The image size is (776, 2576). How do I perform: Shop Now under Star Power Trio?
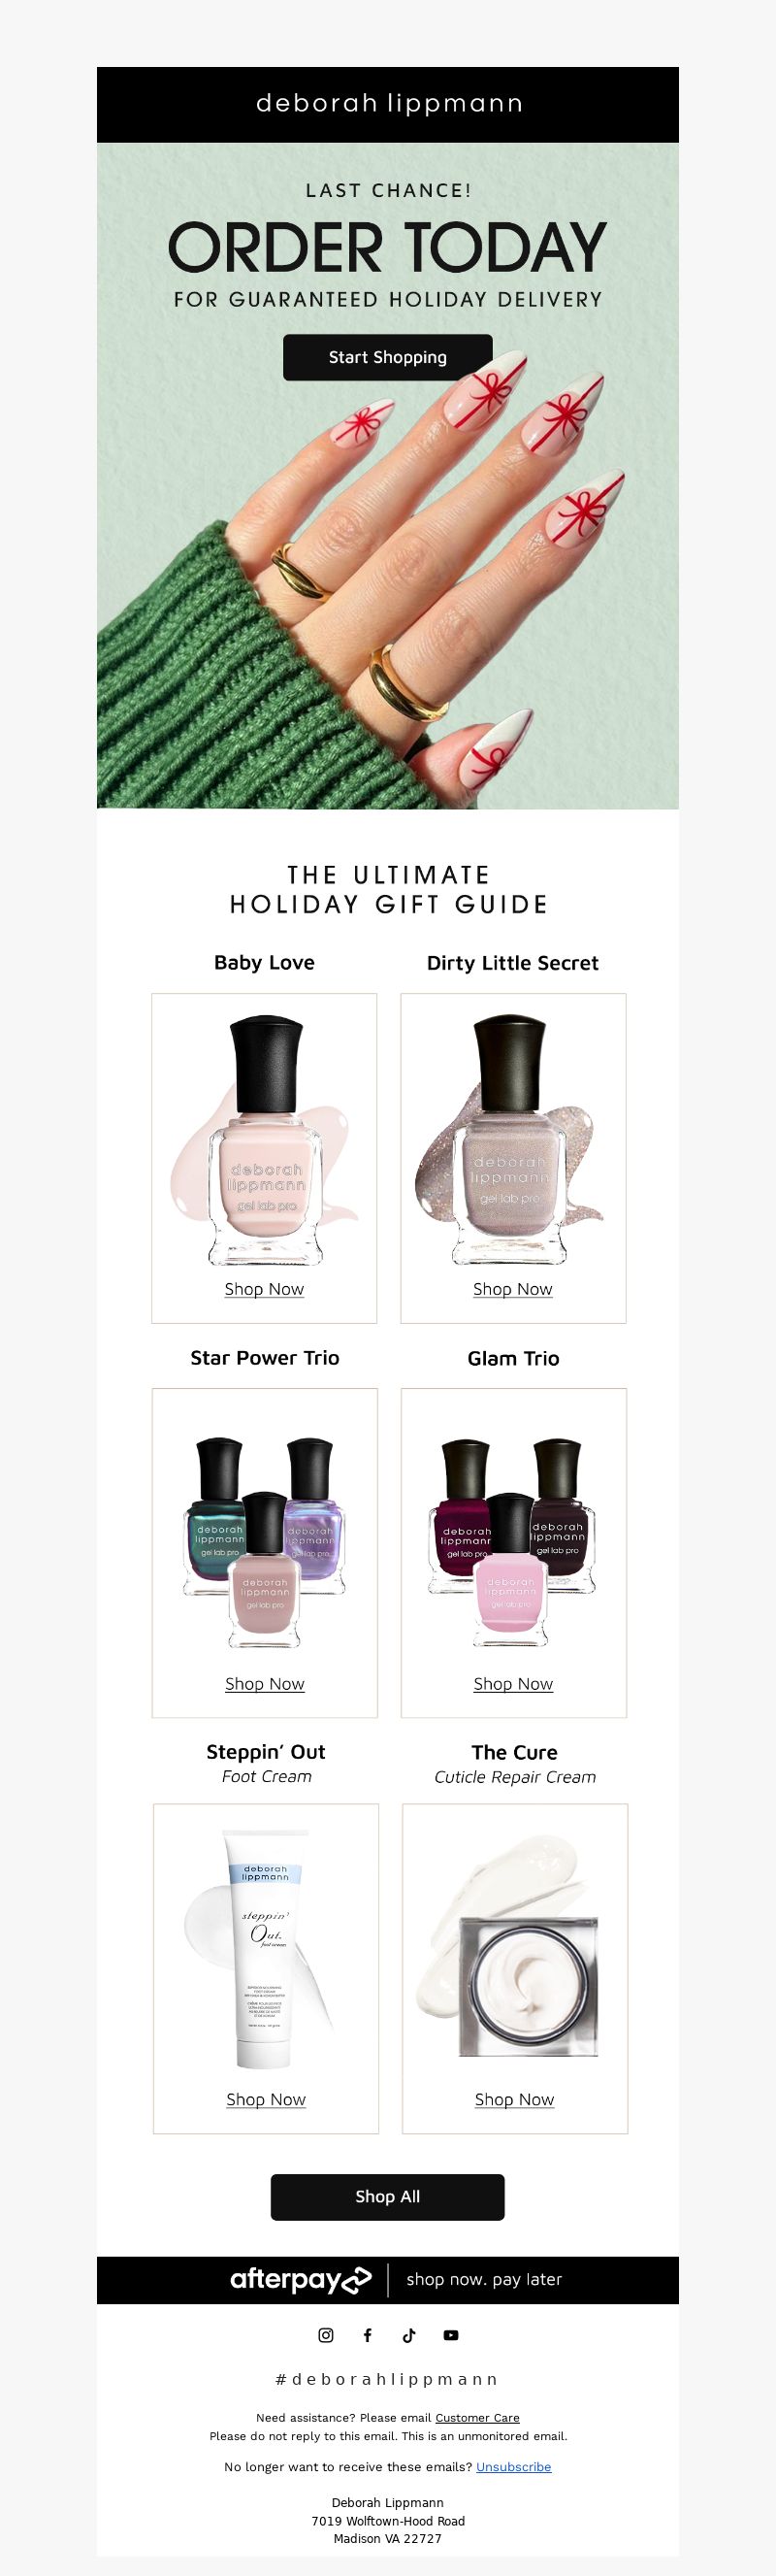click(x=265, y=1684)
